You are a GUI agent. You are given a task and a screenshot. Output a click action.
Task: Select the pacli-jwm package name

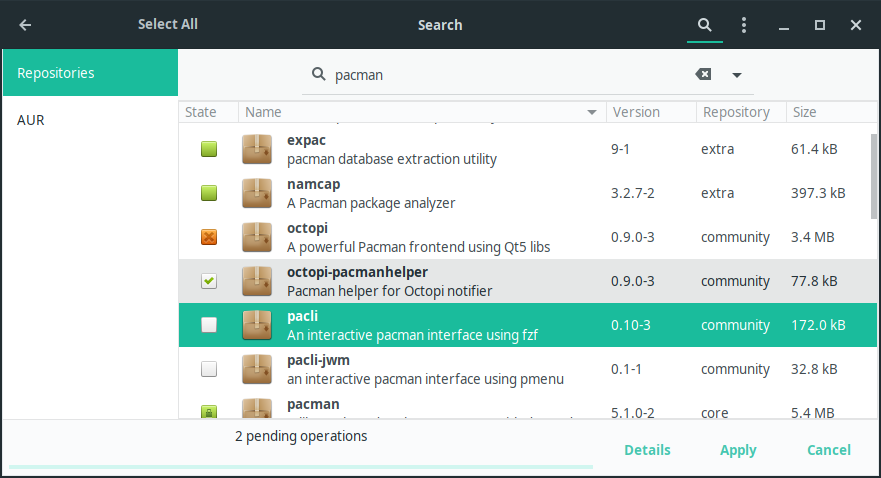(318, 360)
